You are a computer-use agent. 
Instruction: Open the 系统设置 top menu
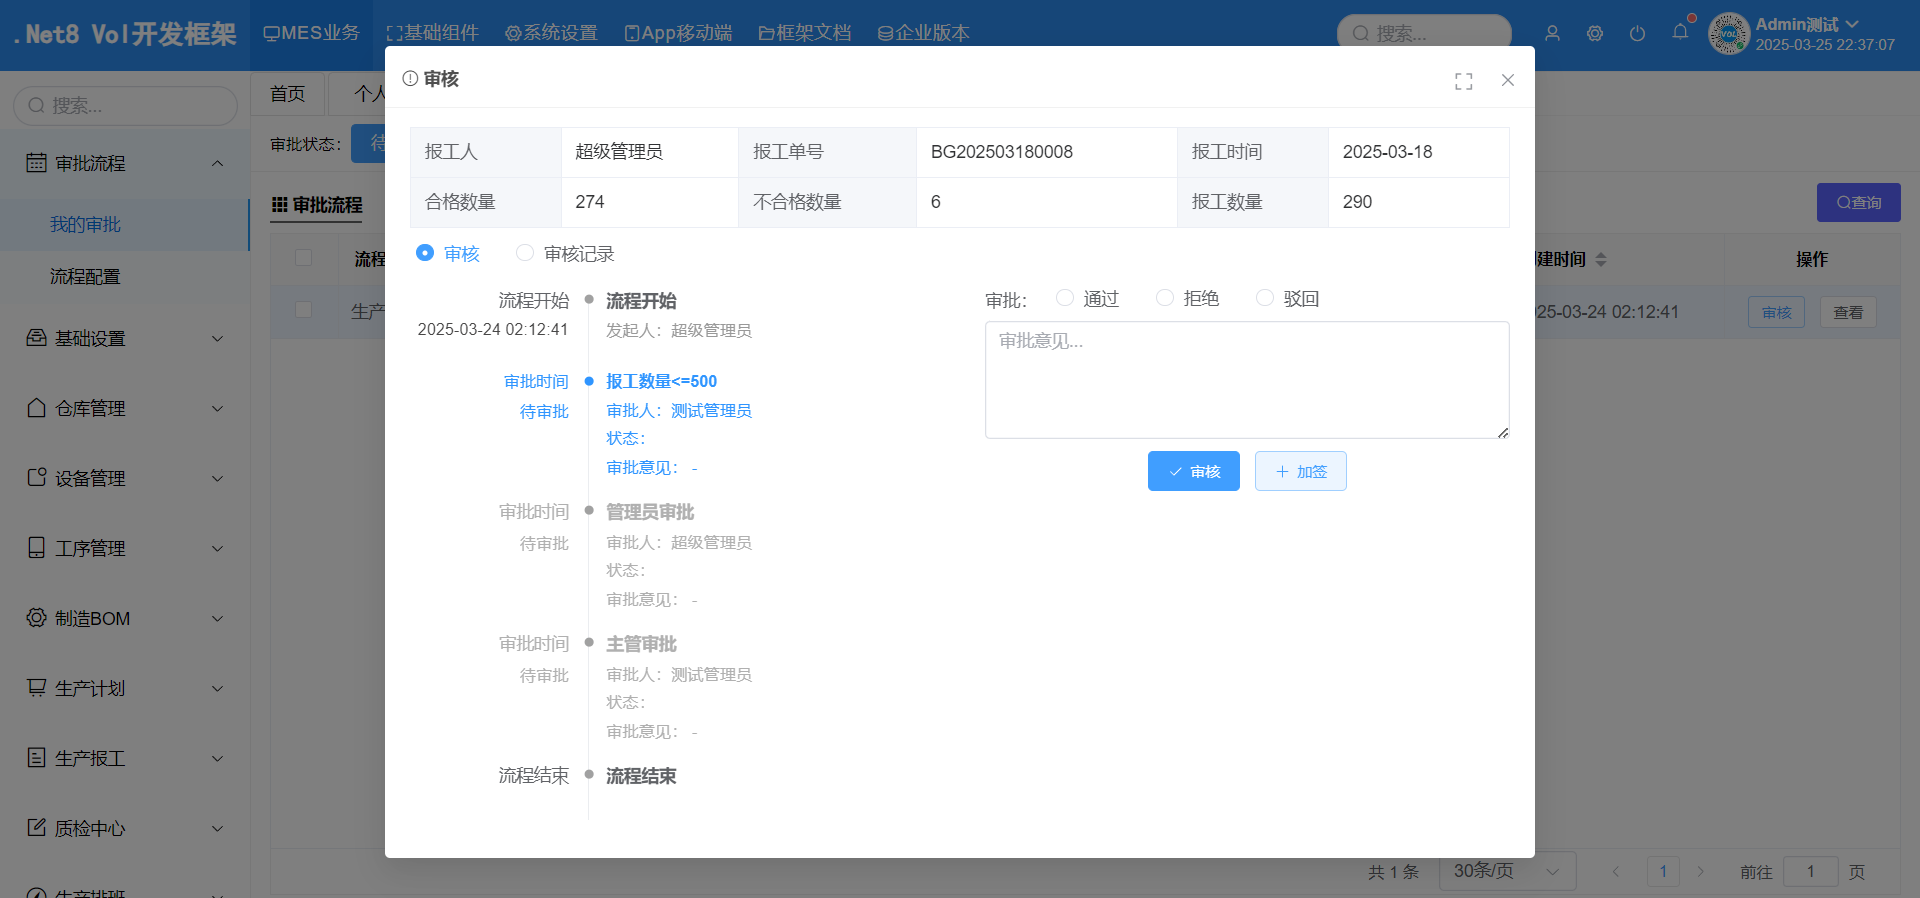[x=551, y=33]
